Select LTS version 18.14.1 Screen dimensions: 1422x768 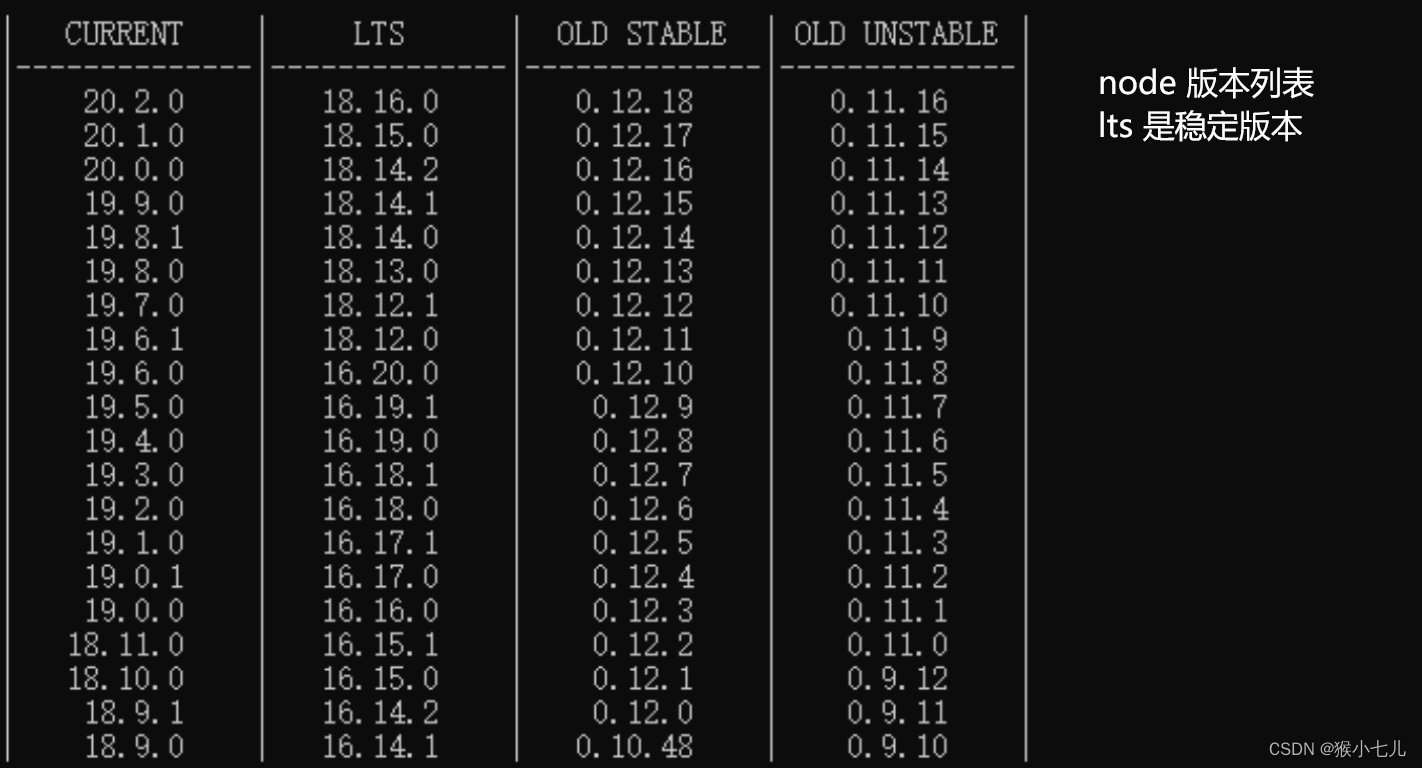click(x=380, y=203)
